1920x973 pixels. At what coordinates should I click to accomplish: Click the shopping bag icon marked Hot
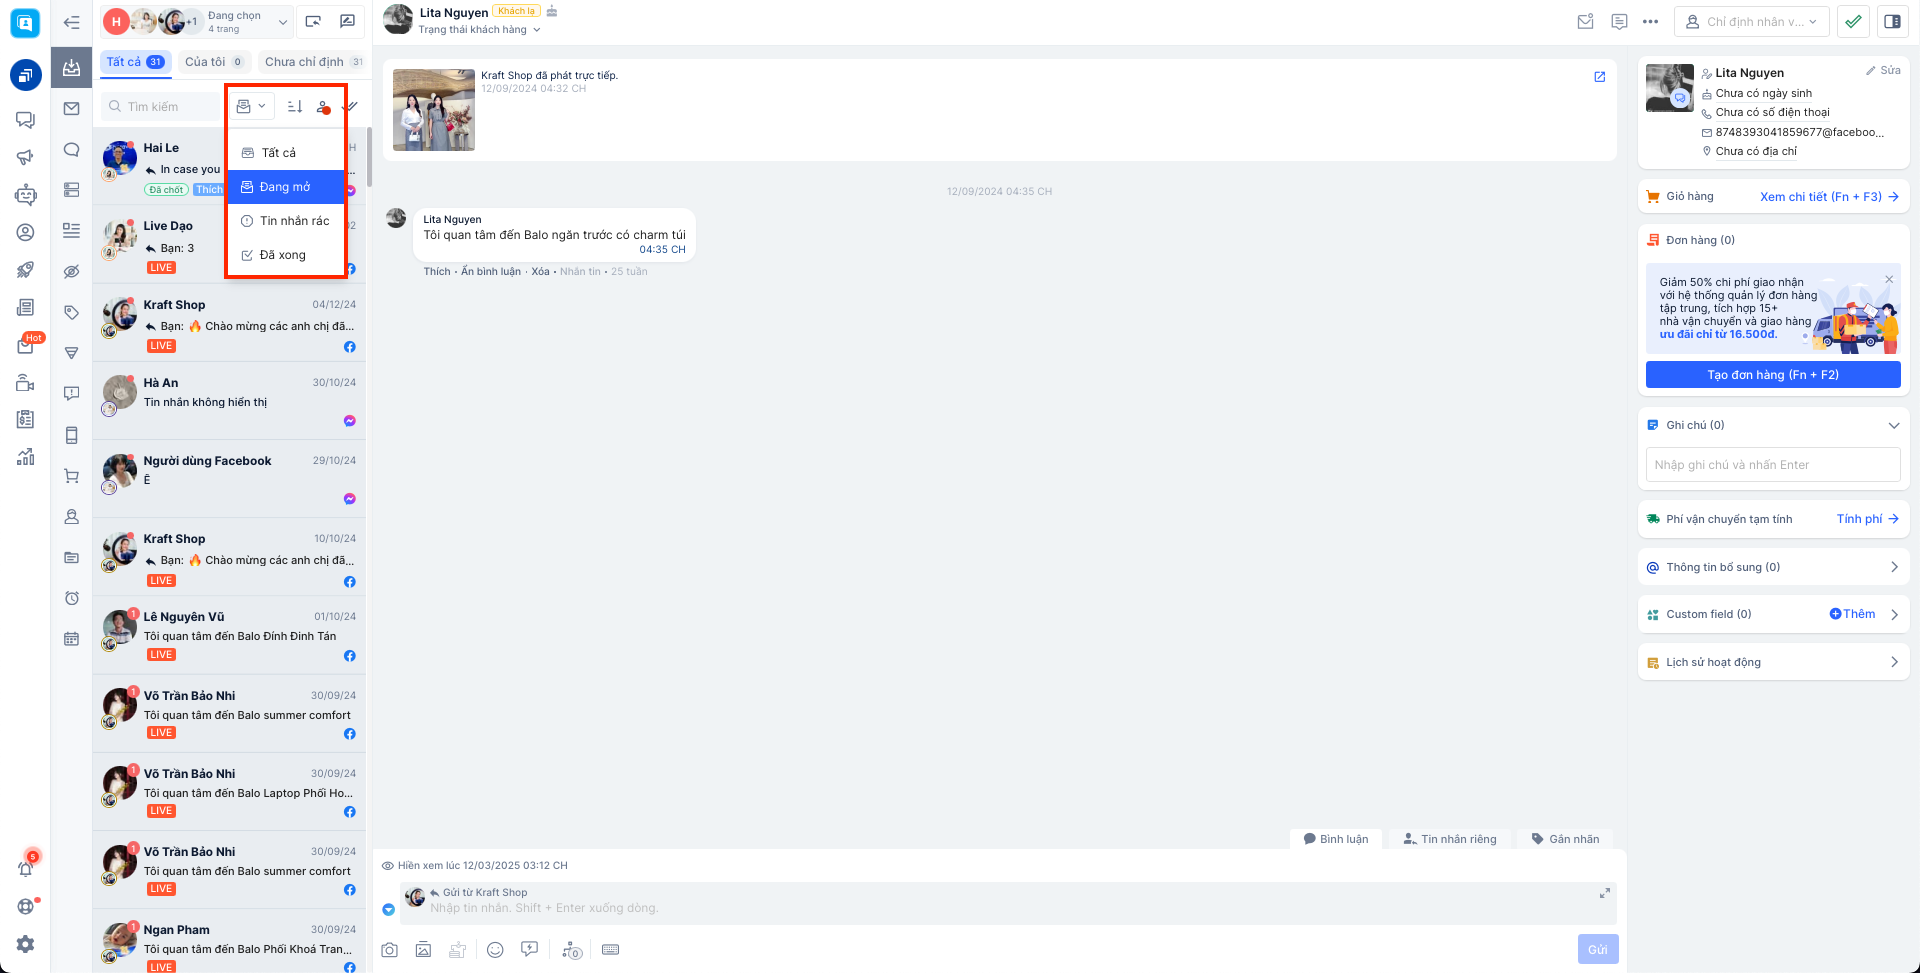[25, 345]
